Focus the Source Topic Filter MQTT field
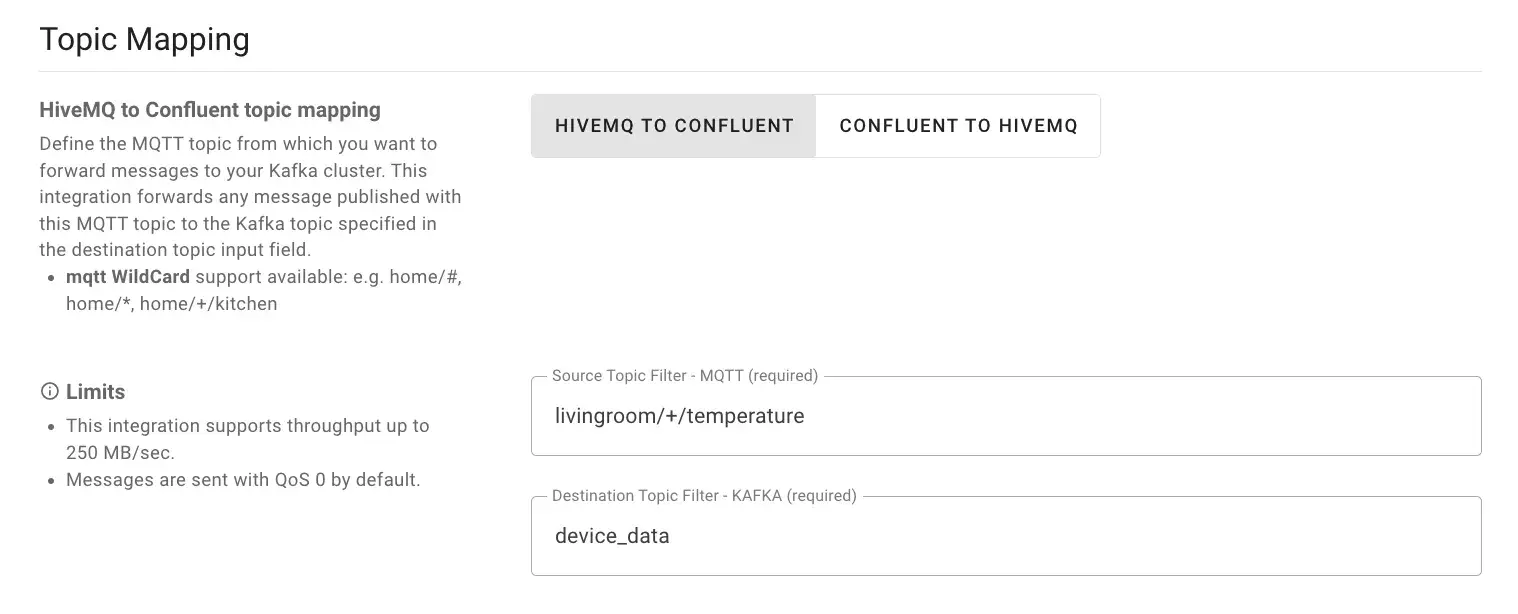This screenshot has width=1518, height=614. [x=1006, y=416]
